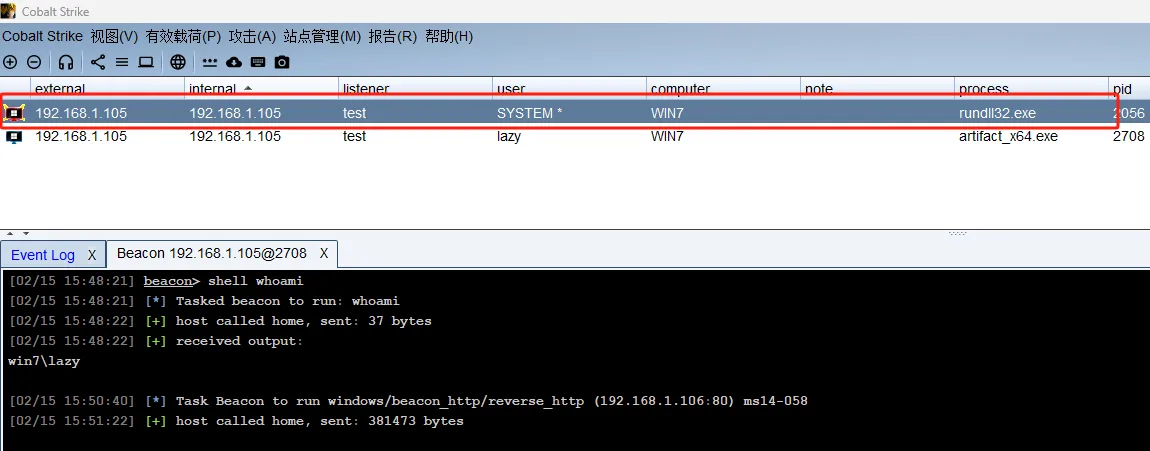Screen dimensions: 1150x451
Task: Show target table laptop icon
Action: [146, 62]
